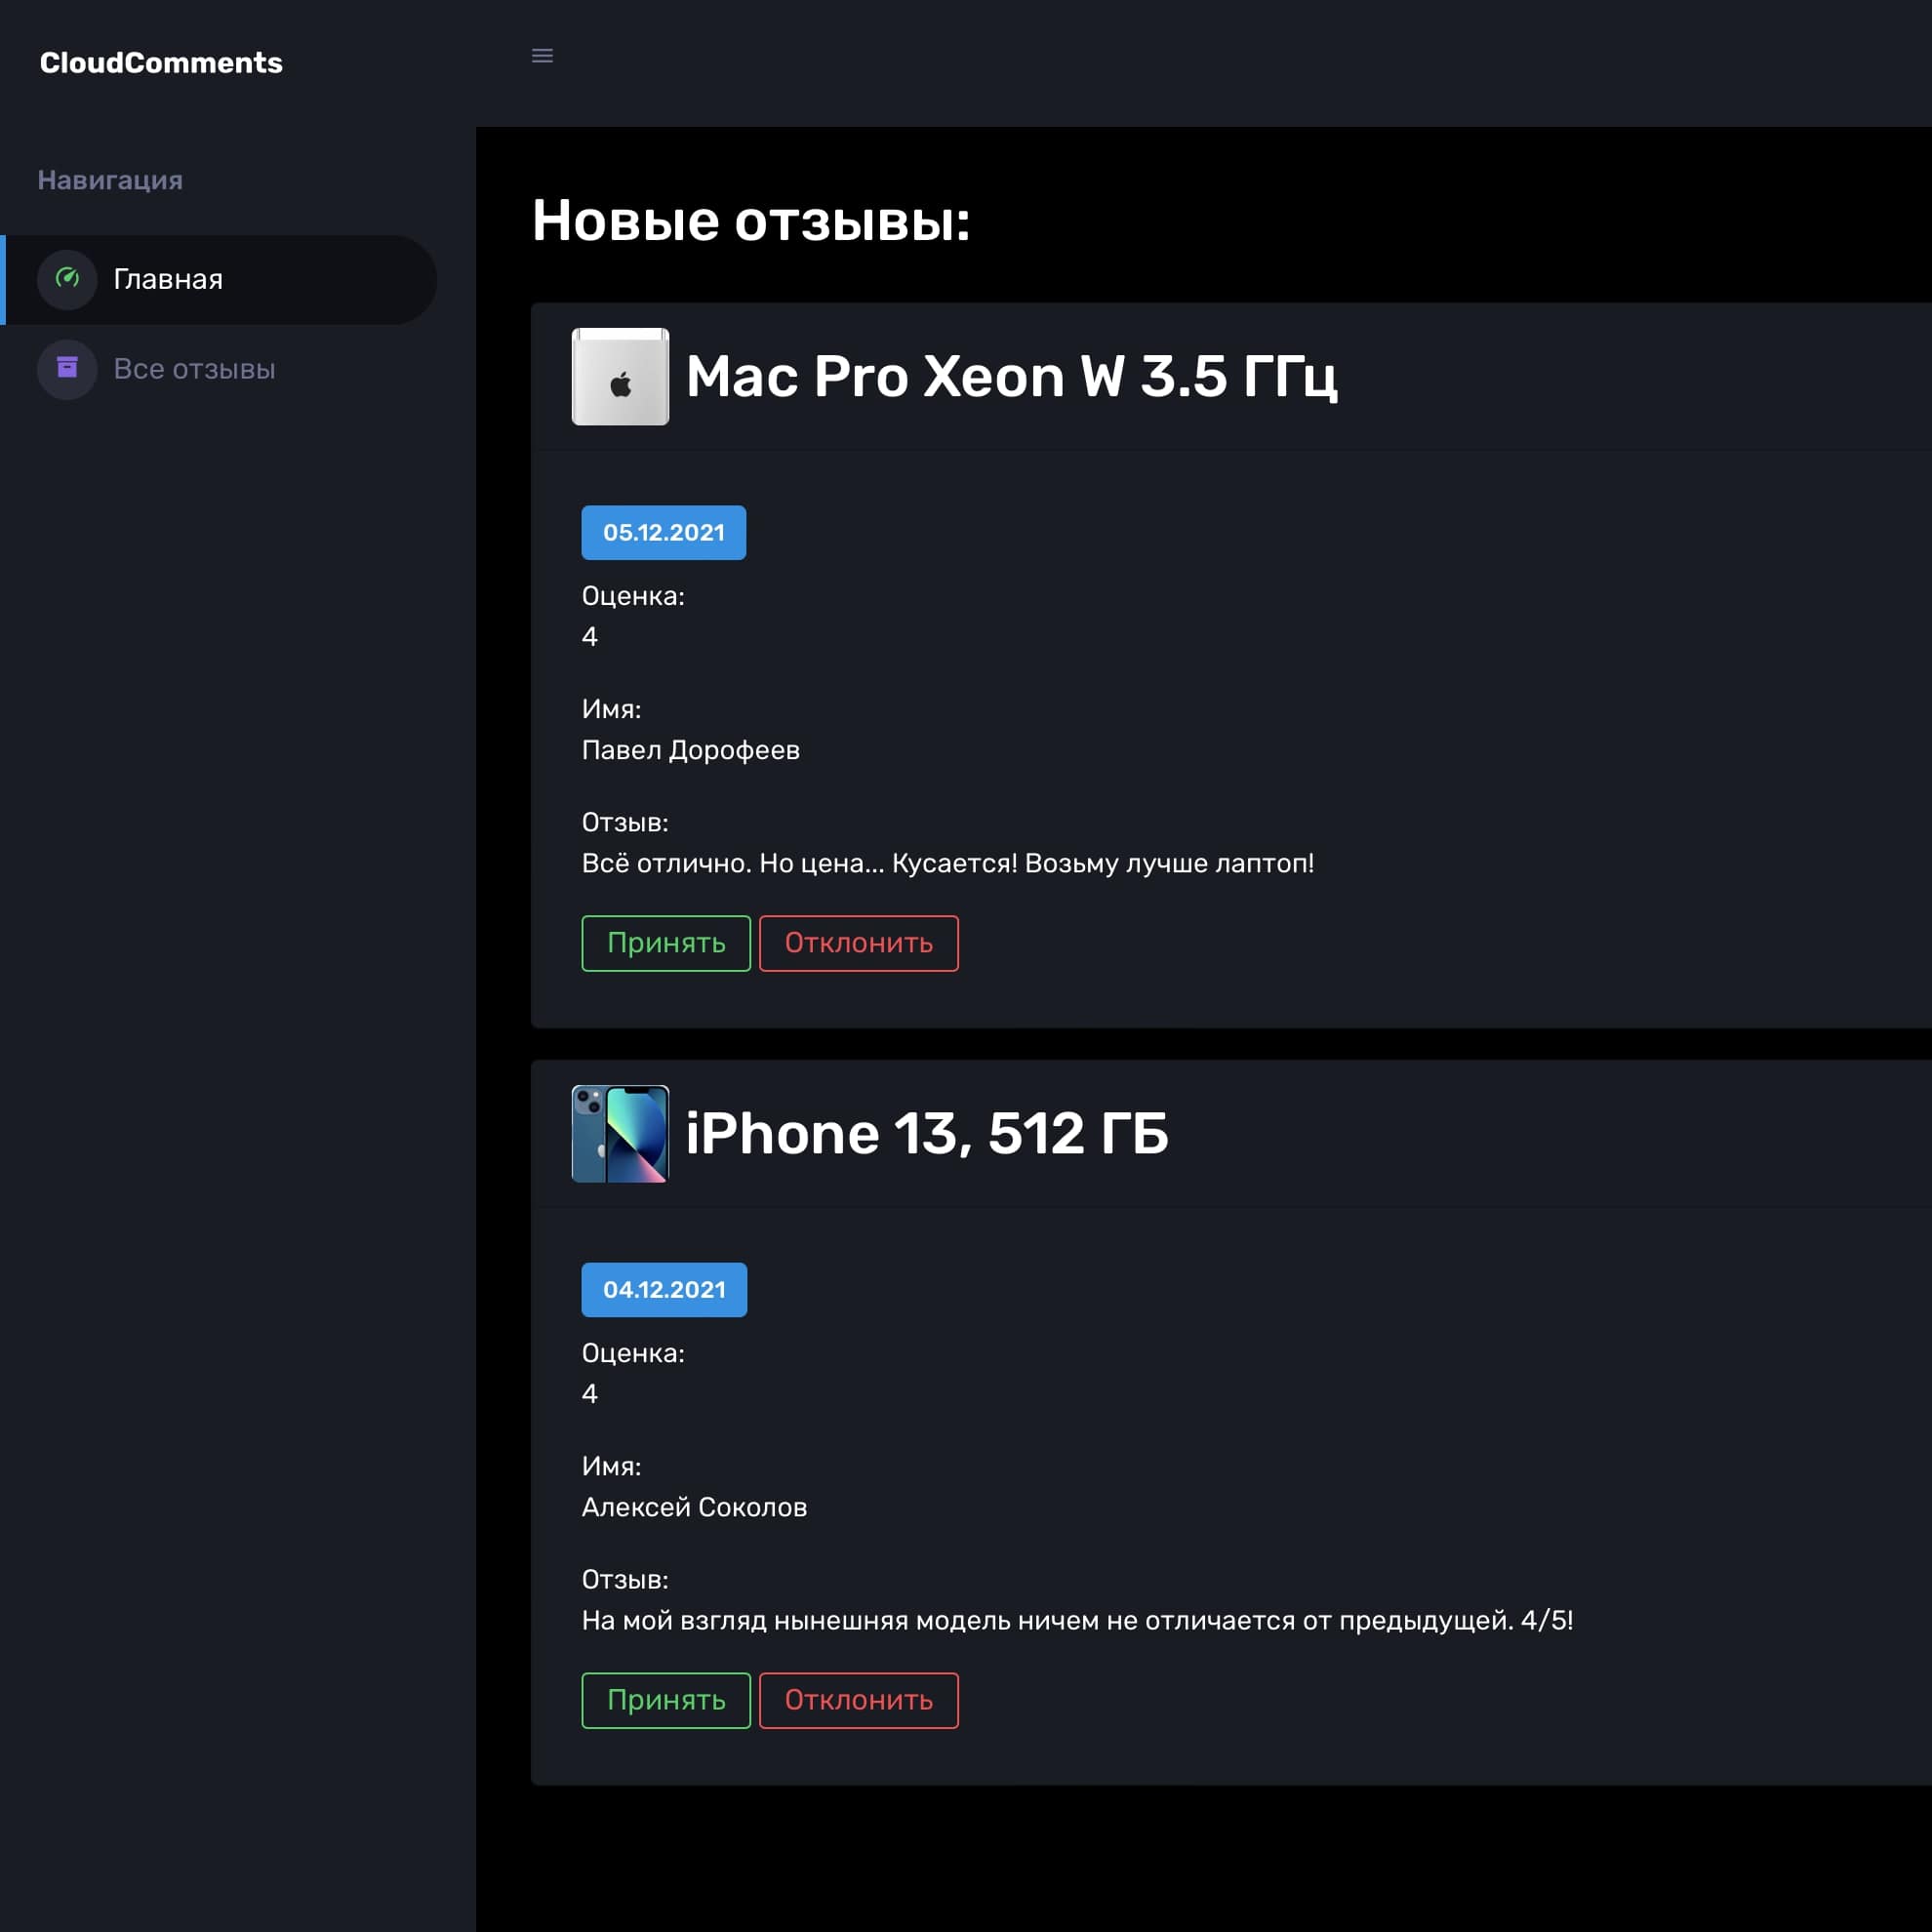Click the purple archive icon beside Все отзывы
This screenshot has width=1932, height=1932.
67,369
